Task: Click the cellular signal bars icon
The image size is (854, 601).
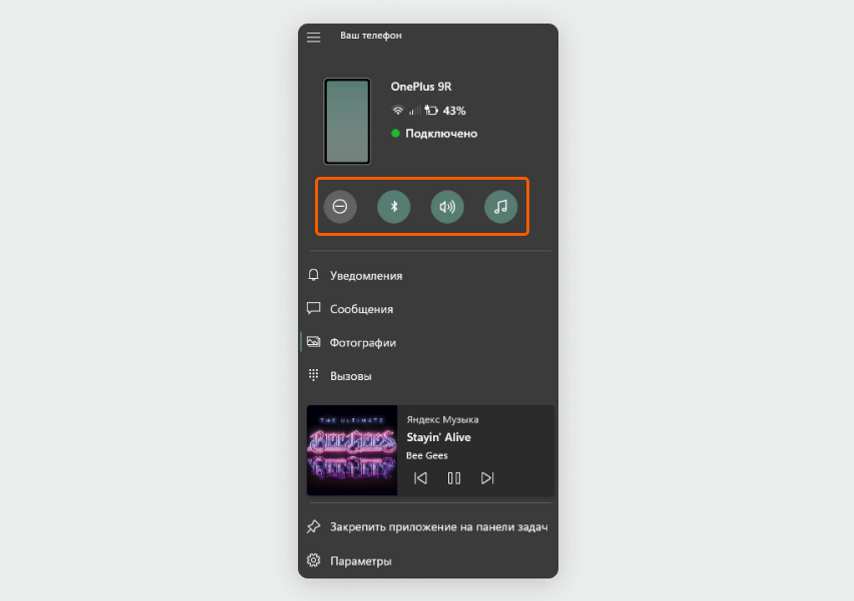Action: click(414, 111)
